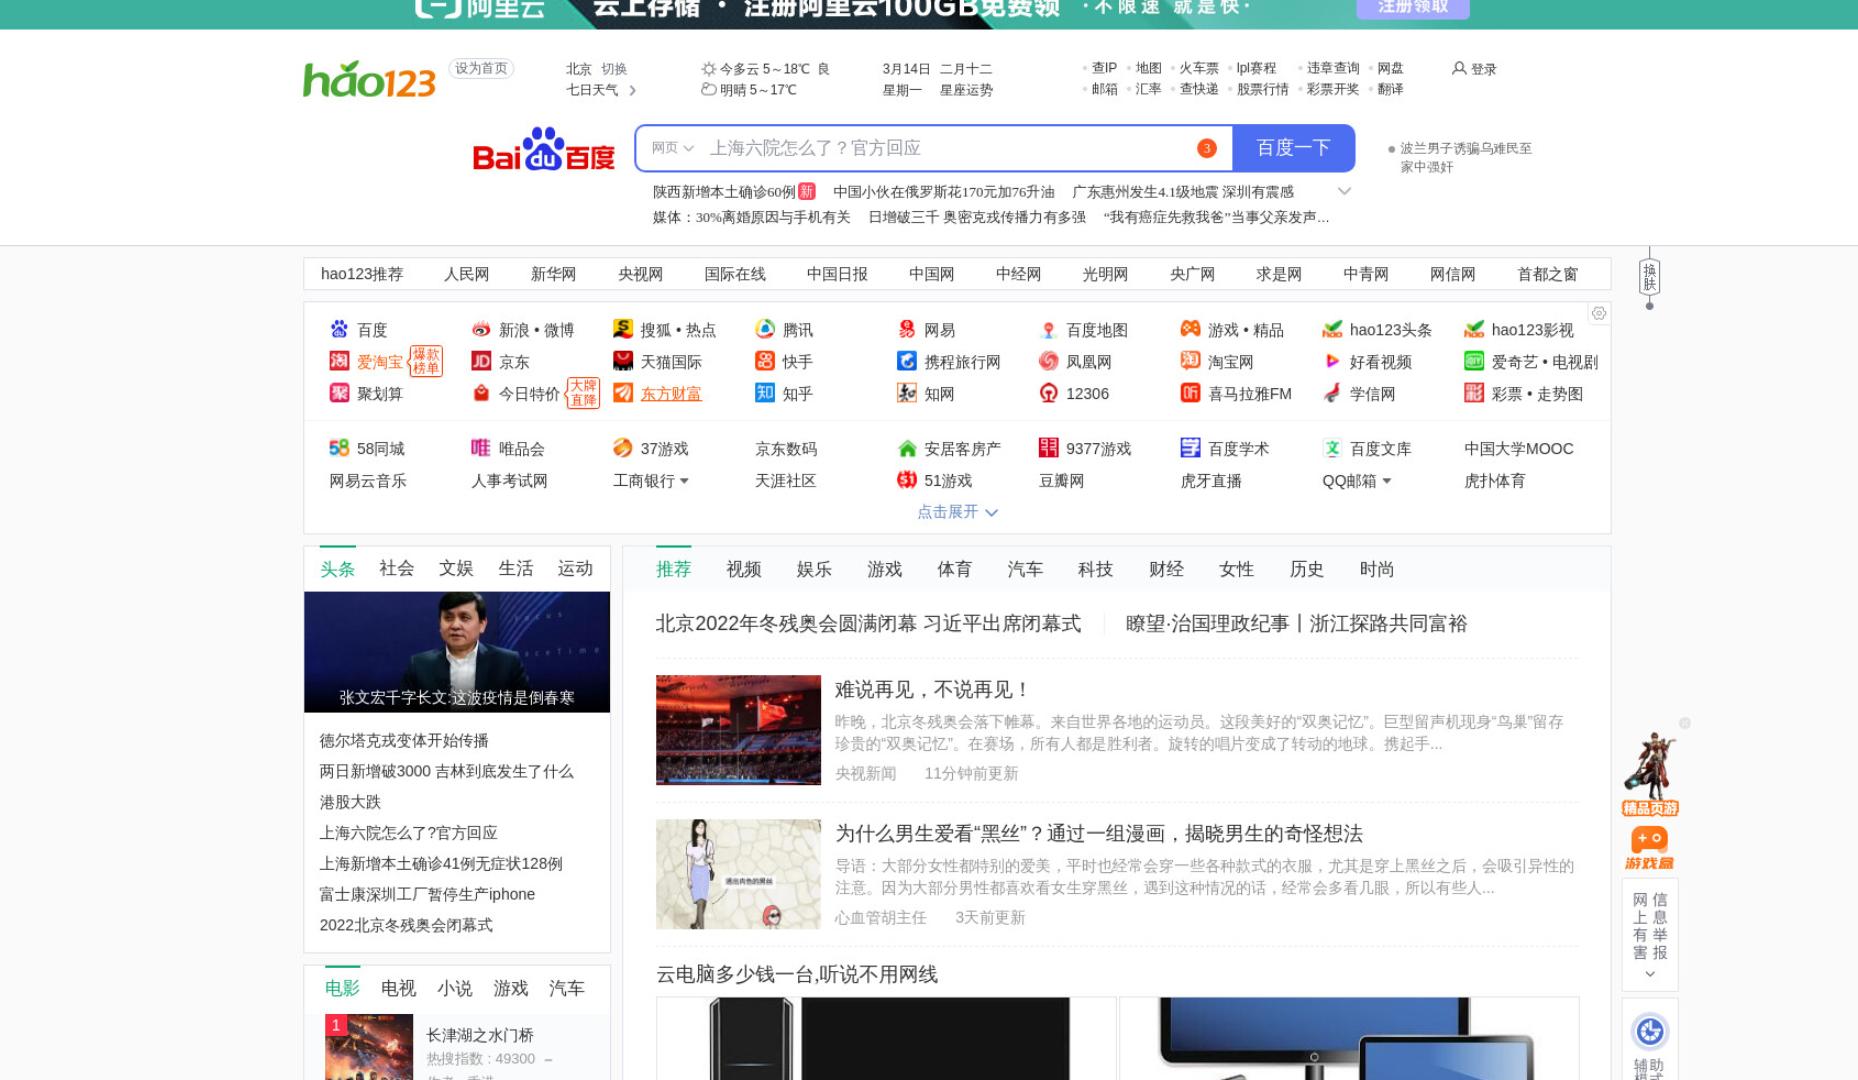Open the 星座运势 link
This screenshot has width=1858, height=1080.
(x=966, y=90)
